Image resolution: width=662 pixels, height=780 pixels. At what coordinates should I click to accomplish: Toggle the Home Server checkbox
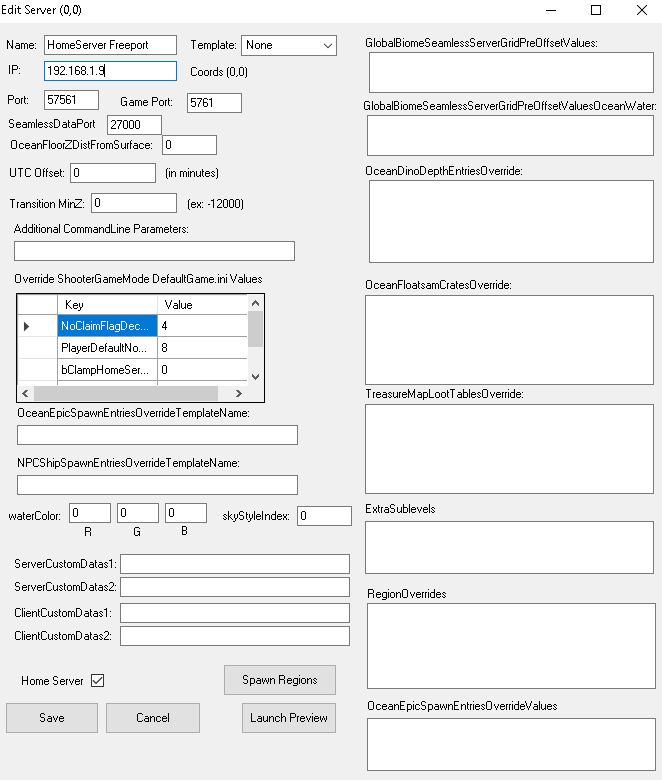point(97,681)
